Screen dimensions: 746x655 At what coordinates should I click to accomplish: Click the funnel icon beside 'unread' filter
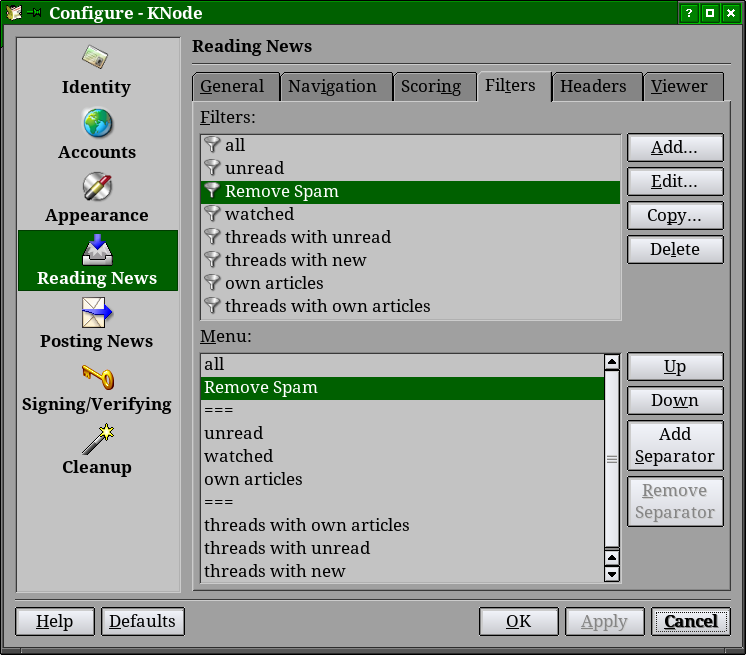(x=212, y=167)
